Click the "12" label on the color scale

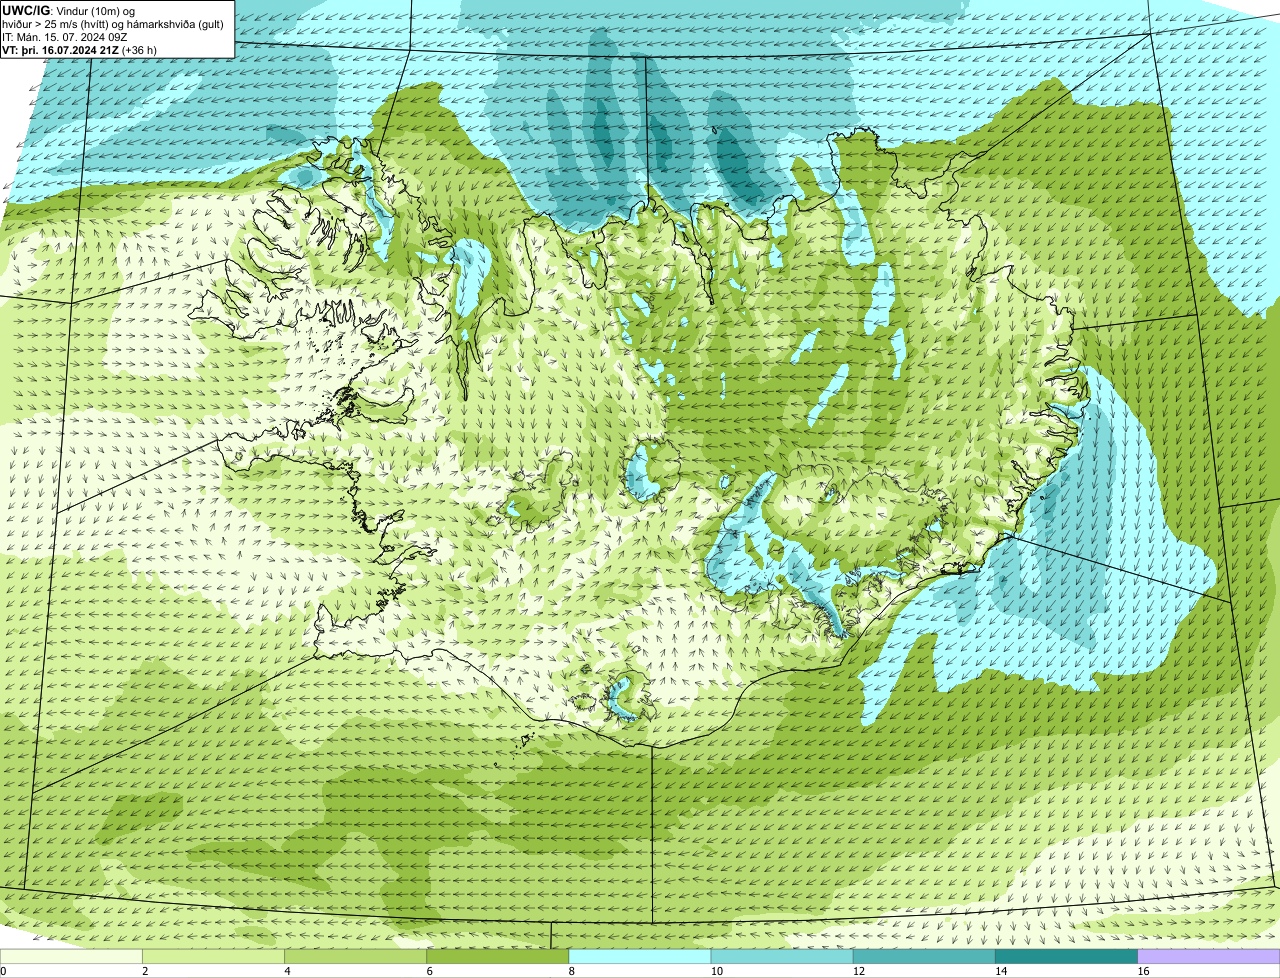coord(858,971)
